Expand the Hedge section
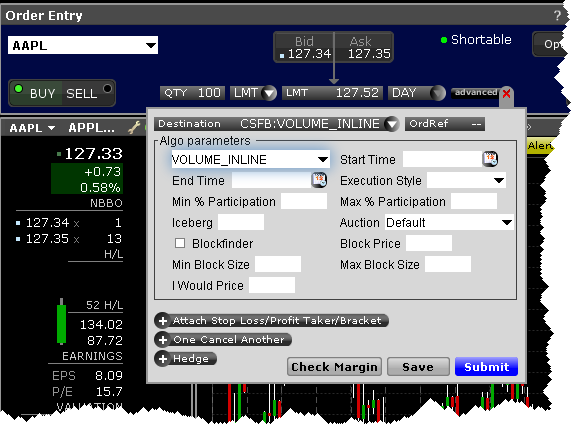 pos(185,359)
